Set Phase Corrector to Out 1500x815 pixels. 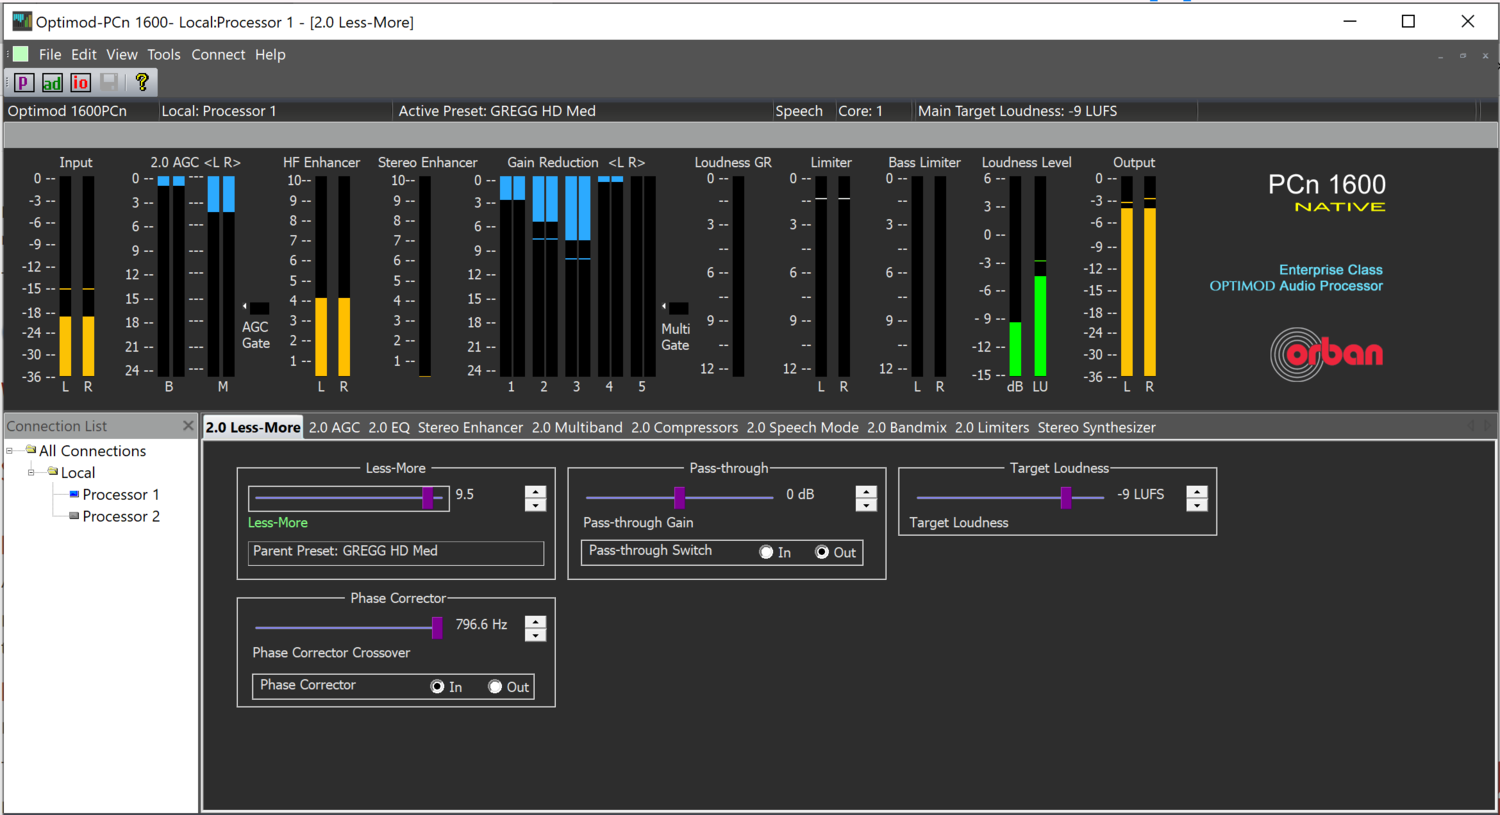click(494, 686)
